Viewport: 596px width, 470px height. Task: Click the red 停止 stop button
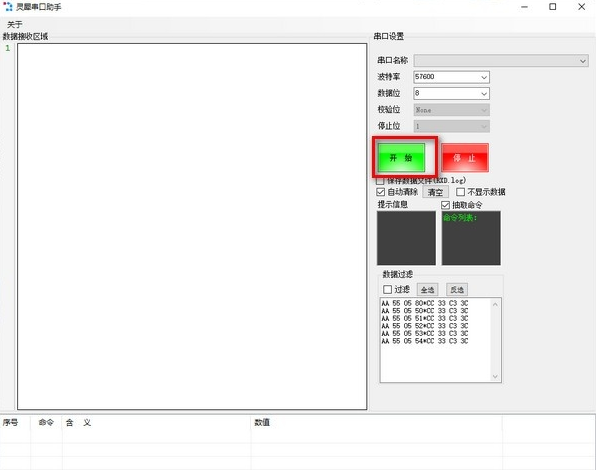[465, 158]
